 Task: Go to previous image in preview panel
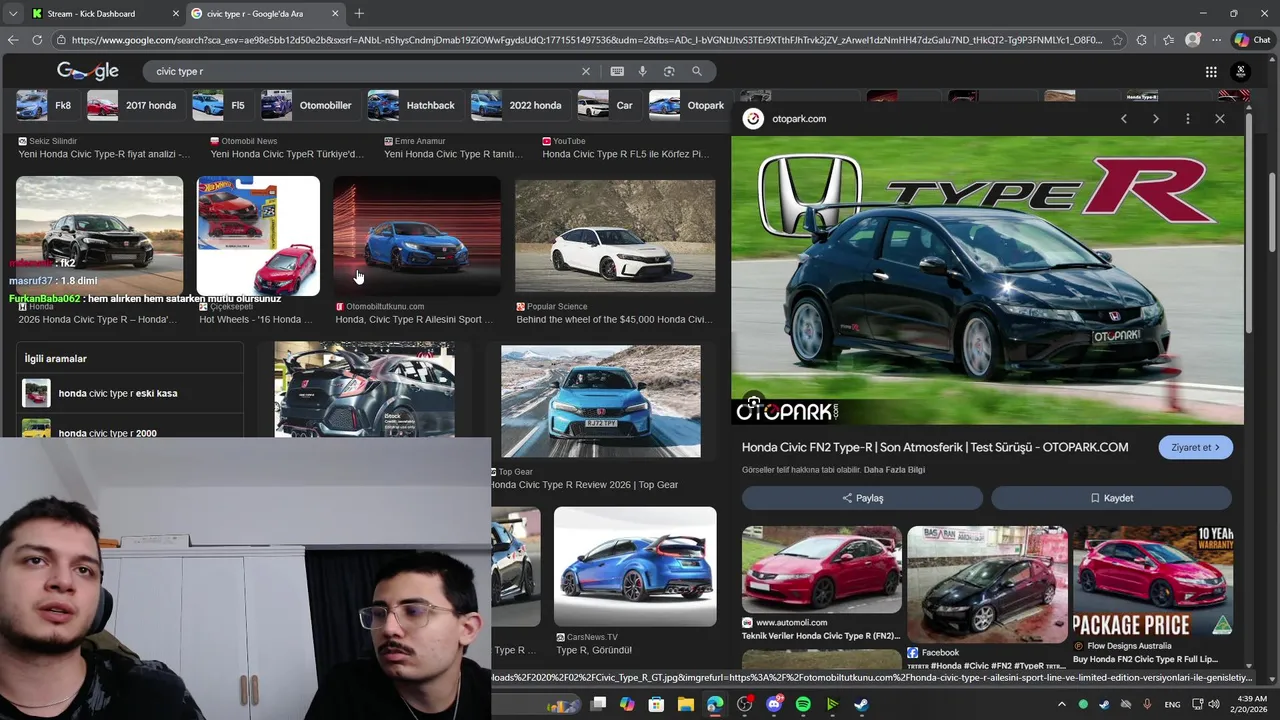(x=1124, y=119)
